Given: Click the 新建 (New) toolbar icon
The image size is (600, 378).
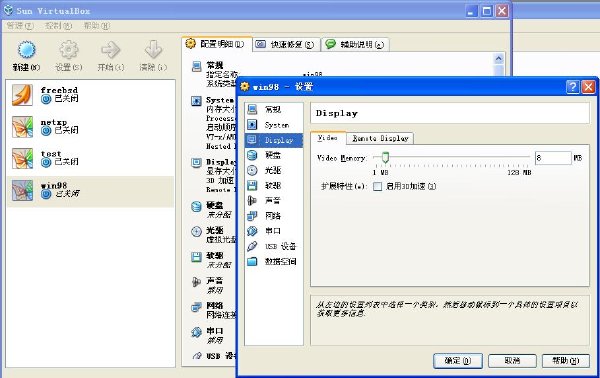Looking at the screenshot, I should point(26,50).
